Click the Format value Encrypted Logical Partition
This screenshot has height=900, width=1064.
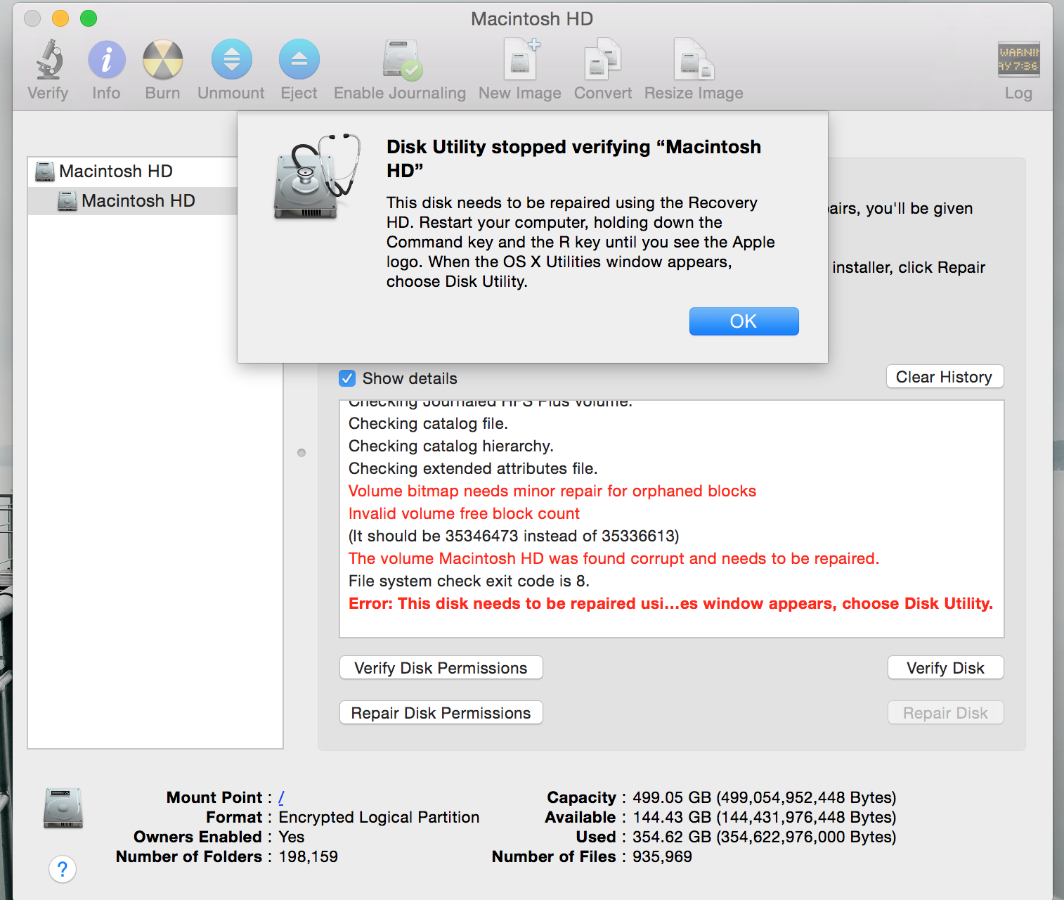pyautogui.click(x=379, y=817)
